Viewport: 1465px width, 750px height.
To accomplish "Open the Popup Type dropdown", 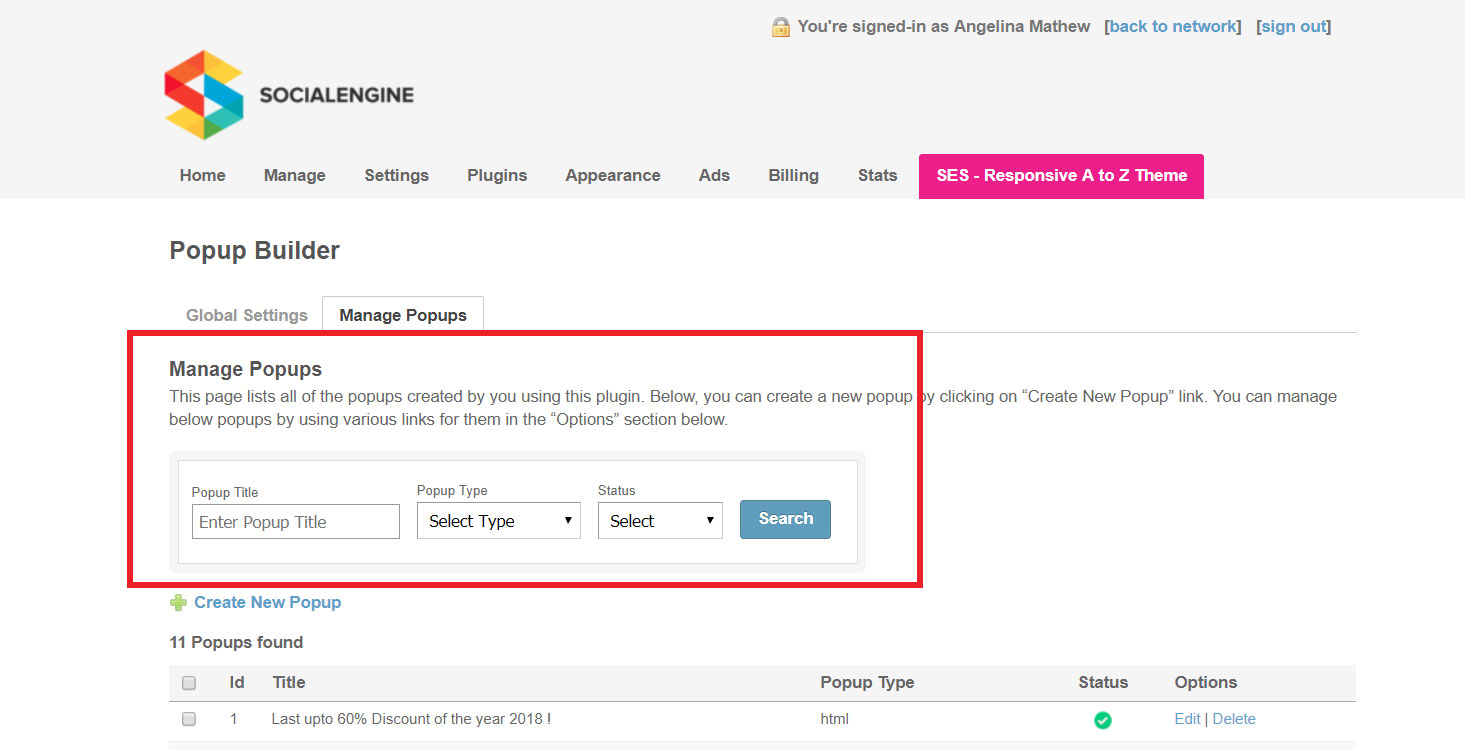I will [x=498, y=520].
